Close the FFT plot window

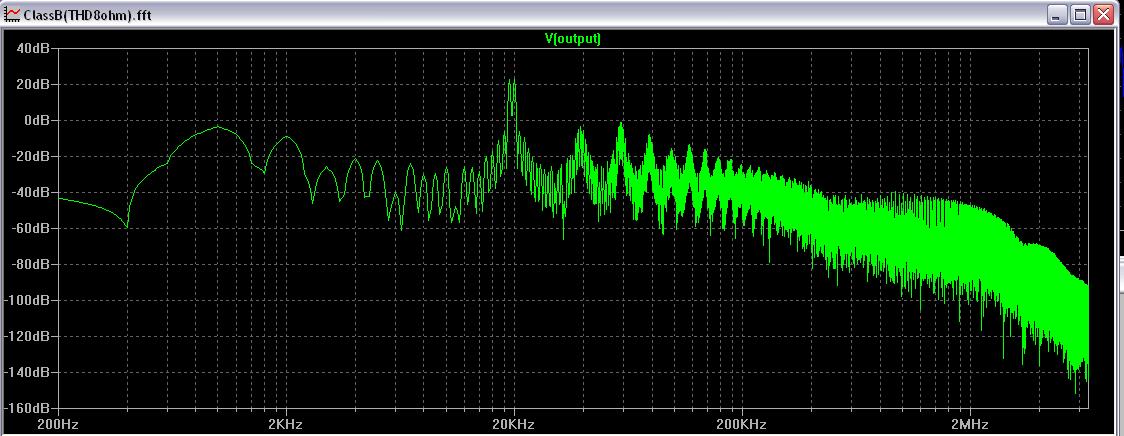coord(1102,14)
